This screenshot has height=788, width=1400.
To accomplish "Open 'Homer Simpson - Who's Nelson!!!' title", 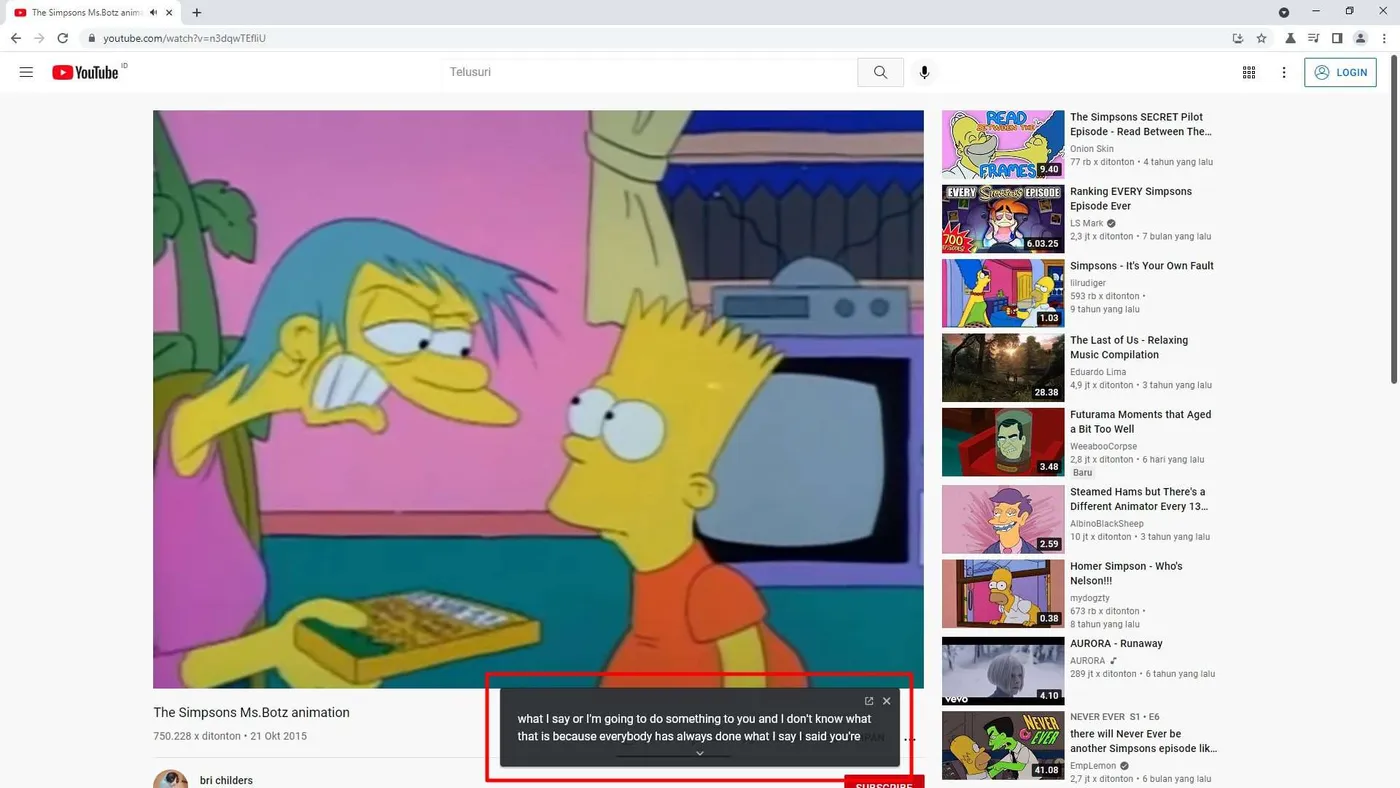I will point(1126,573).
